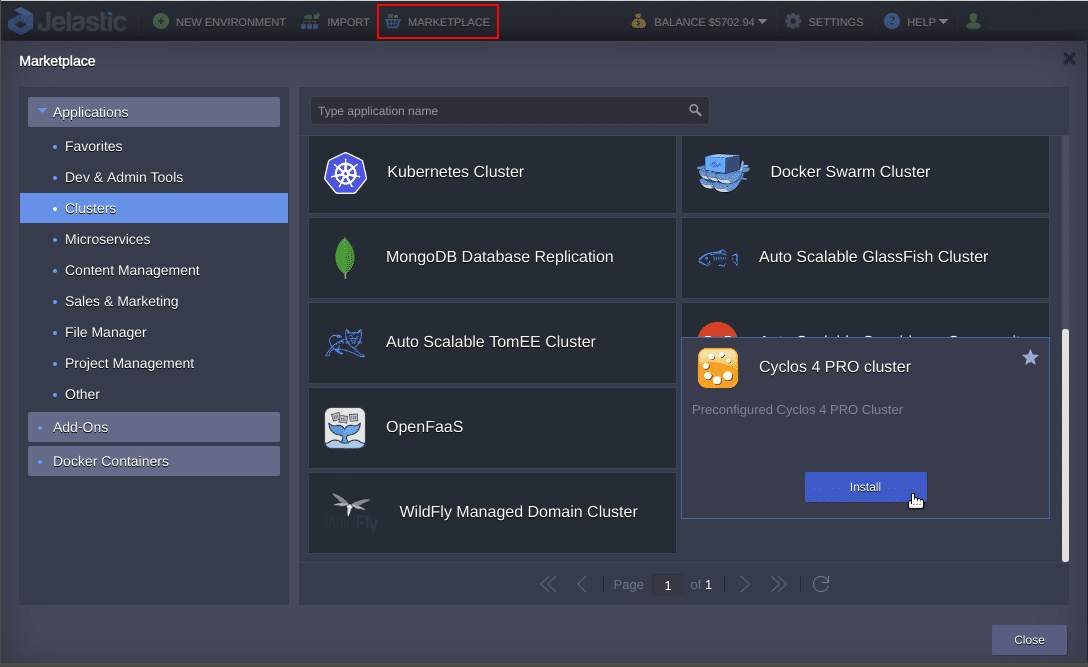This screenshot has height=667, width=1088.
Task: Click WildFly Managed Domain Cluster title
Action: coord(518,512)
